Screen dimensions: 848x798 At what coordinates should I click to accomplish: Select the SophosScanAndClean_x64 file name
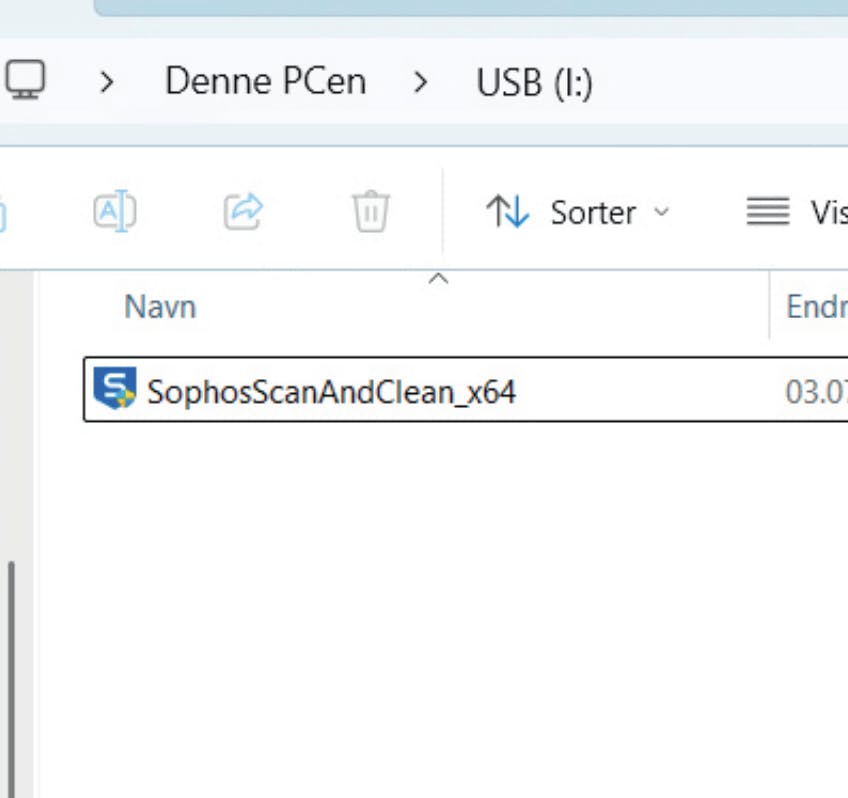(x=331, y=392)
